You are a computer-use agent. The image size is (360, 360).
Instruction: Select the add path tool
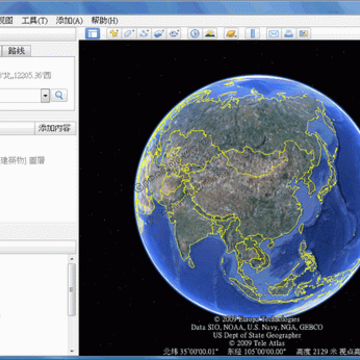point(144,33)
